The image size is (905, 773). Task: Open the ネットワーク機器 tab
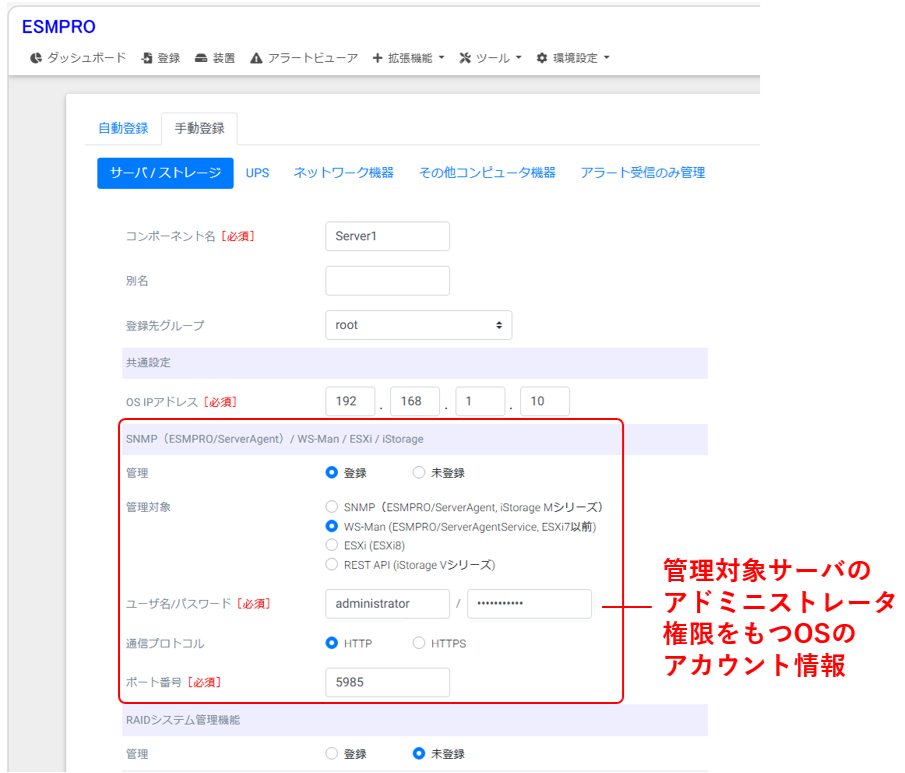[343, 172]
